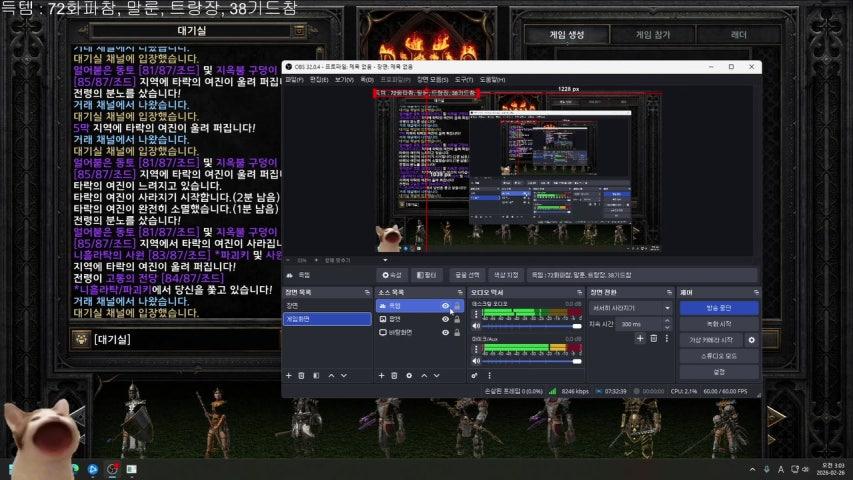Delete the selected scene via its trash icon
This screenshot has height=480, width=853.
point(301,376)
